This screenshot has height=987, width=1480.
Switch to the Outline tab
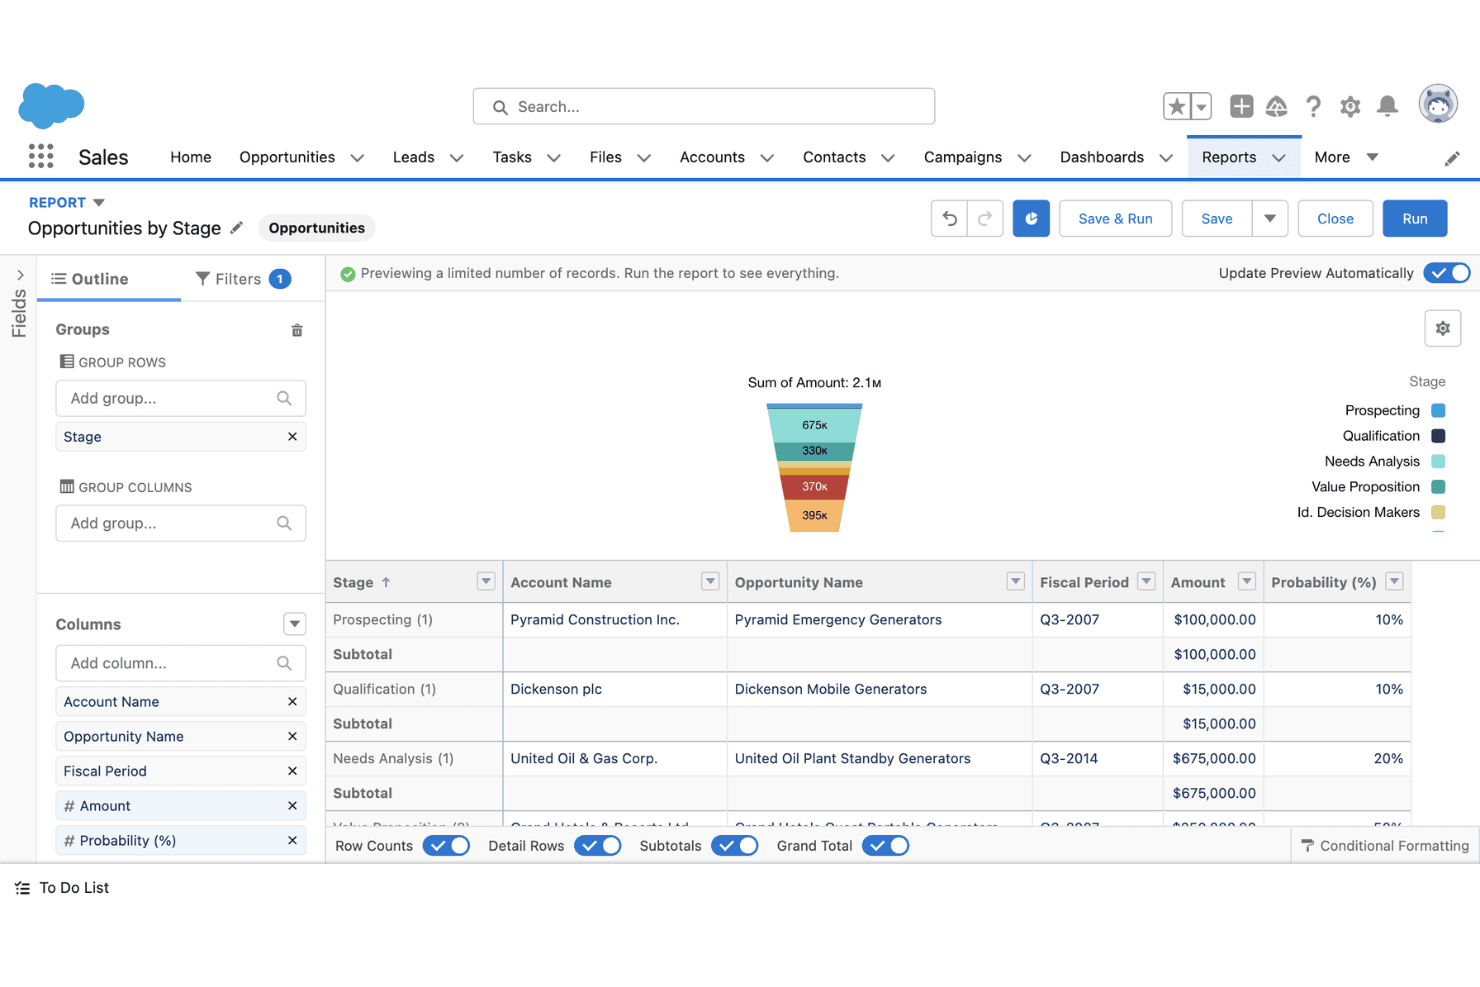tap(90, 279)
